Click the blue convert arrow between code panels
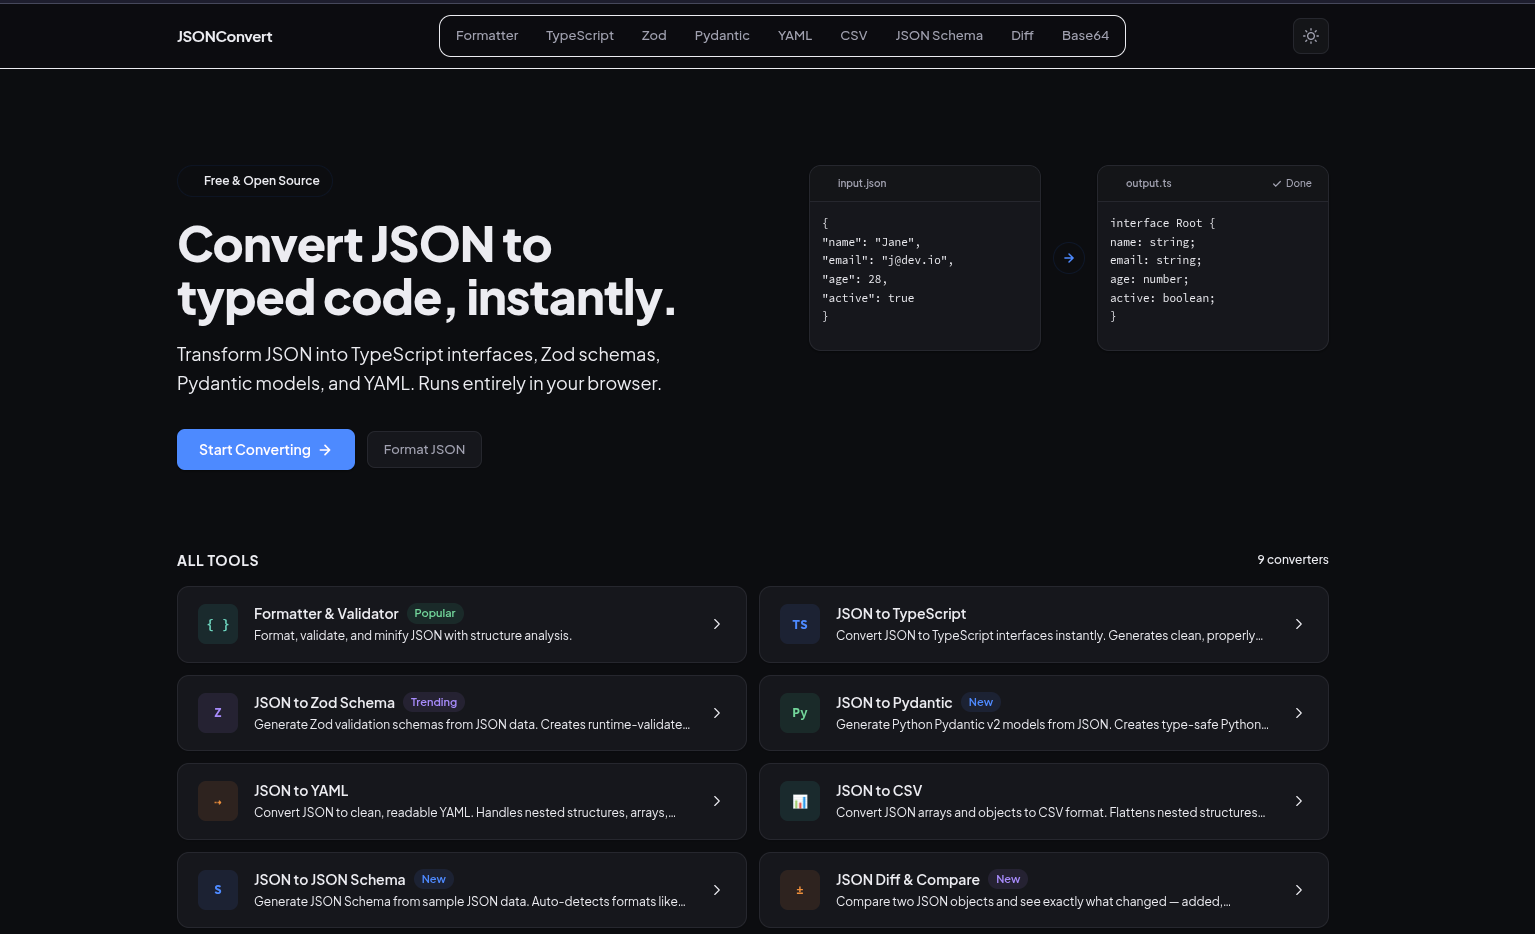The width and height of the screenshot is (1535, 934). pos(1069,258)
